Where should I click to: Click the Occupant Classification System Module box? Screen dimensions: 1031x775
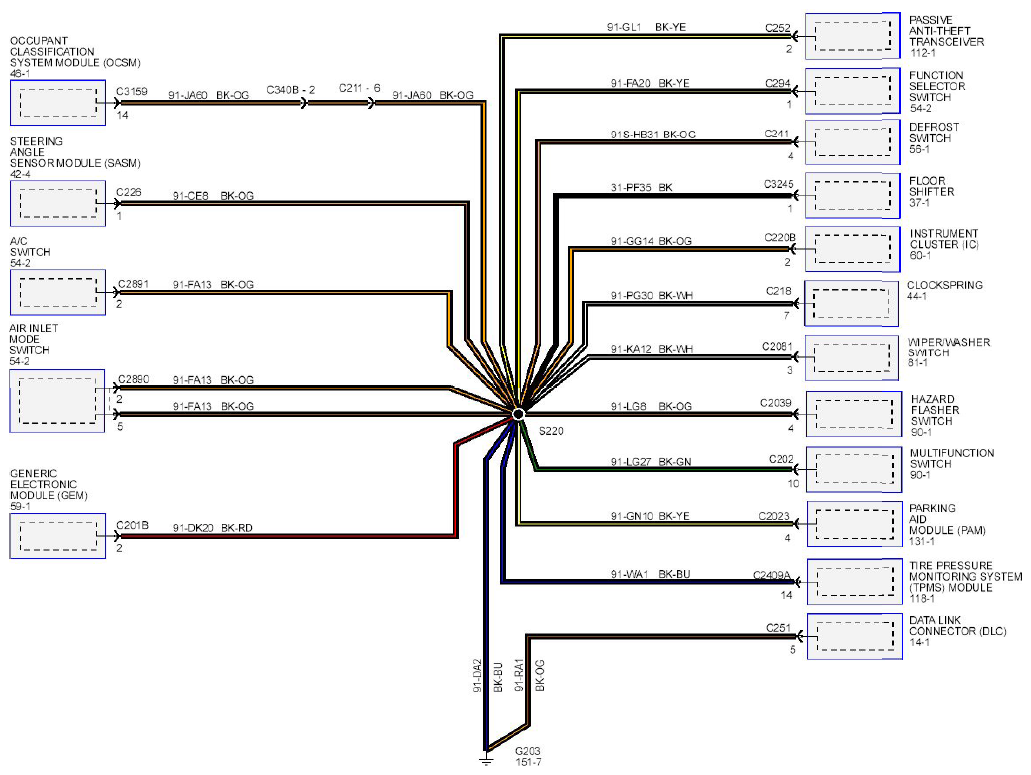pyautogui.click(x=58, y=103)
